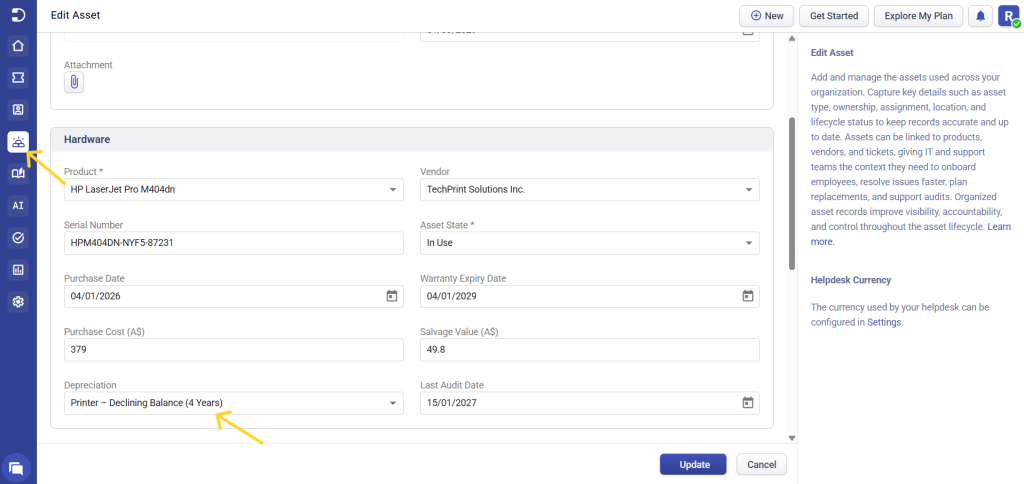Image resolution: width=1024 pixels, height=484 pixels.
Task: Click the scrollbar down arrow
Action: tap(792, 438)
